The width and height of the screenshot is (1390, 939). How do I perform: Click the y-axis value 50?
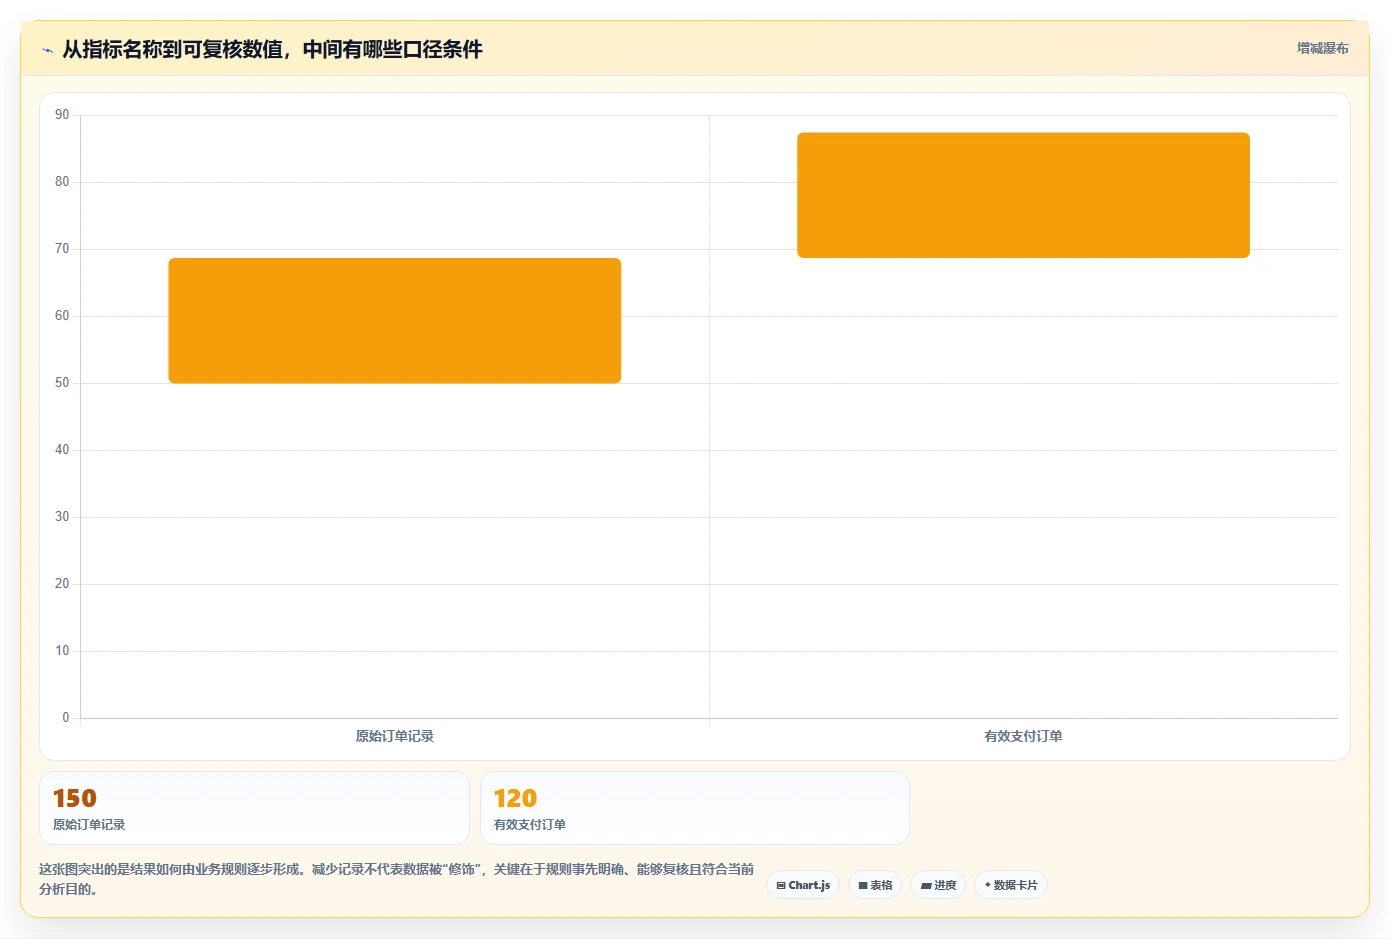point(62,383)
